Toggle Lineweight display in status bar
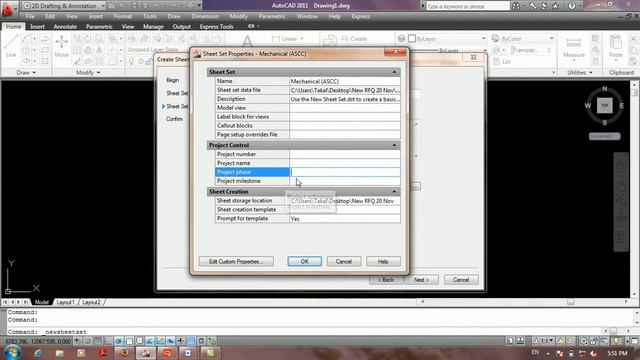Viewport: 640px width, 360px height. (x=180, y=341)
